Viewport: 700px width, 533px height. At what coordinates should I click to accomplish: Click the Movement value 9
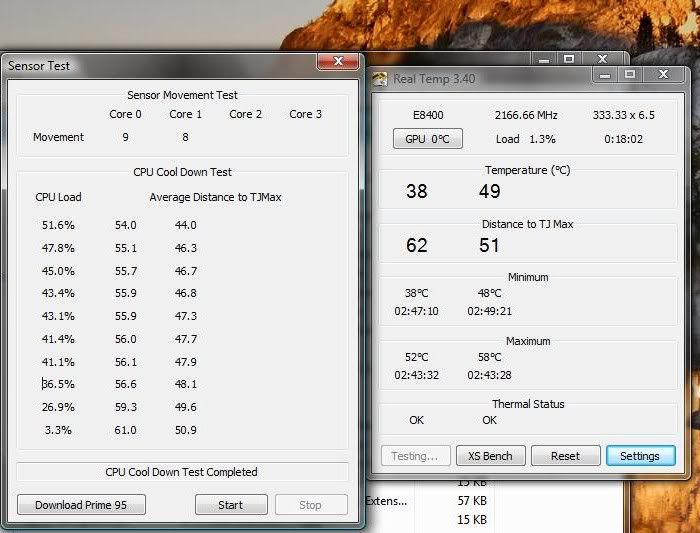point(125,137)
